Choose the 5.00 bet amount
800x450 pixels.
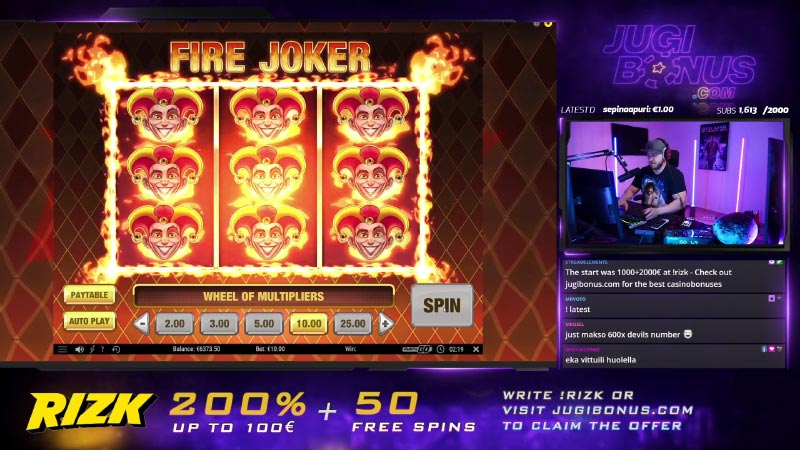coord(264,323)
